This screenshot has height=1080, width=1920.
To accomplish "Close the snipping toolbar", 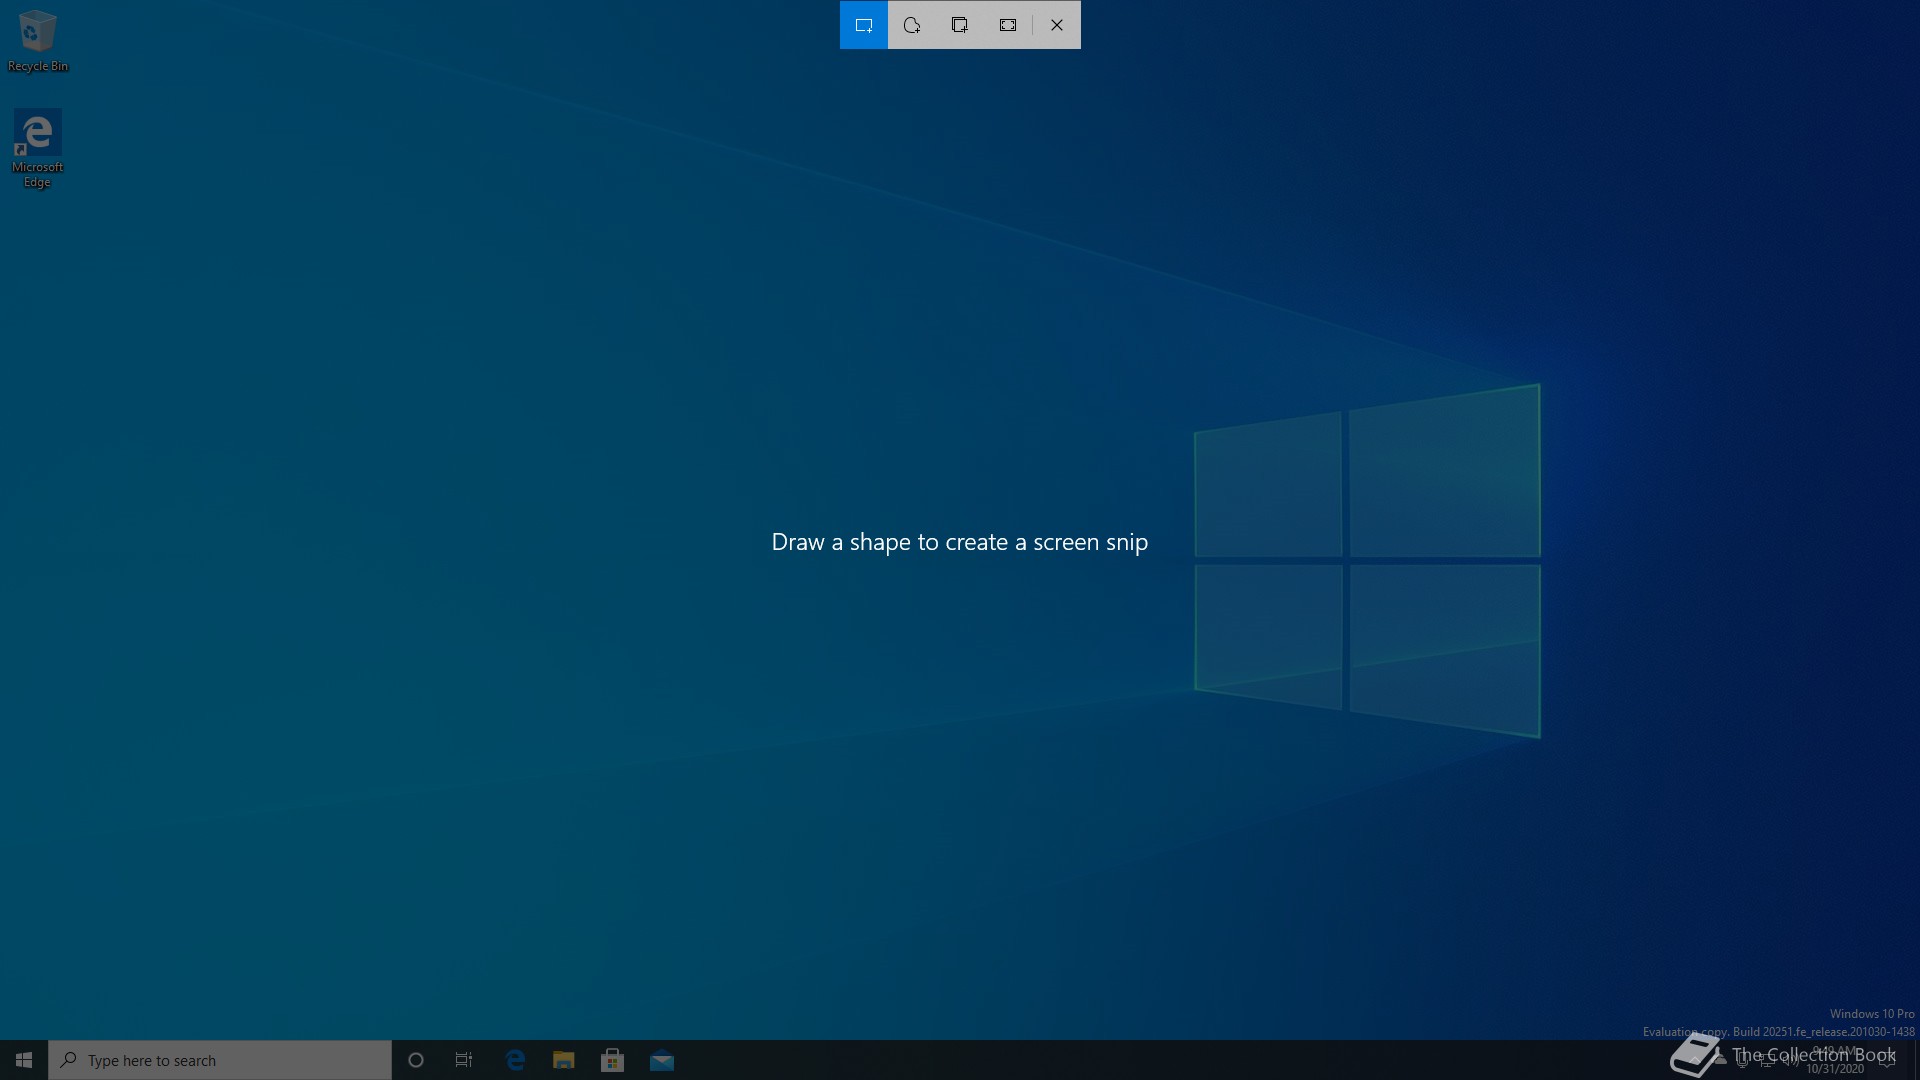I will click(1057, 25).
